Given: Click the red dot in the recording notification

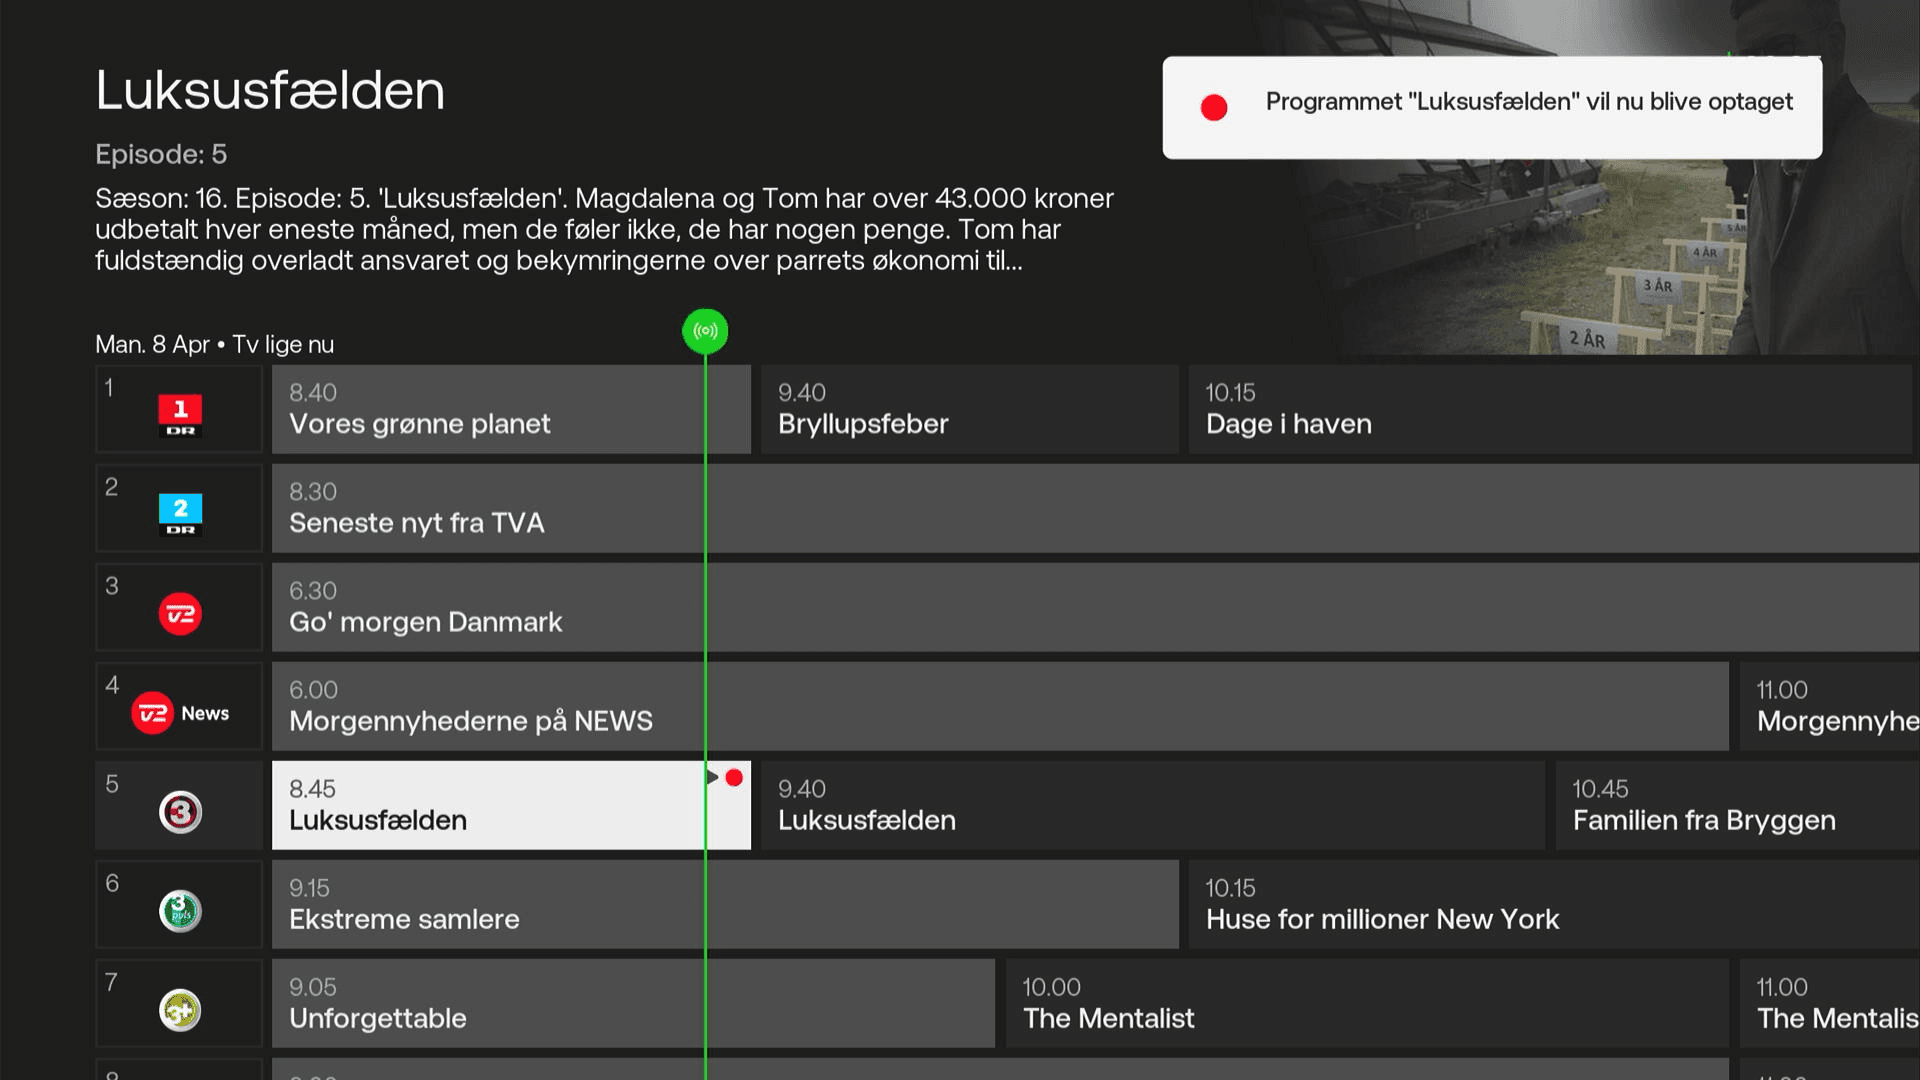Looking at the screenshot, I should point(1214,107).
